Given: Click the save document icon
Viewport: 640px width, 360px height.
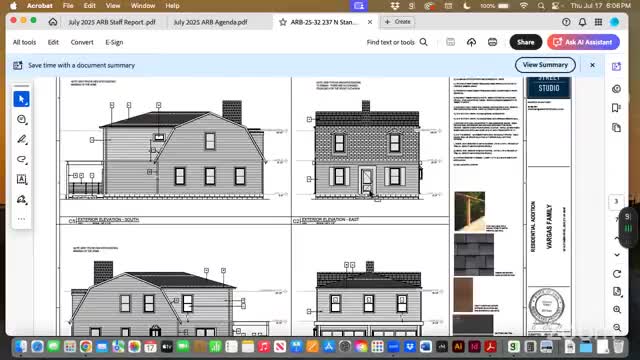Looking at the screenshot, I should [x=450, y=42].
